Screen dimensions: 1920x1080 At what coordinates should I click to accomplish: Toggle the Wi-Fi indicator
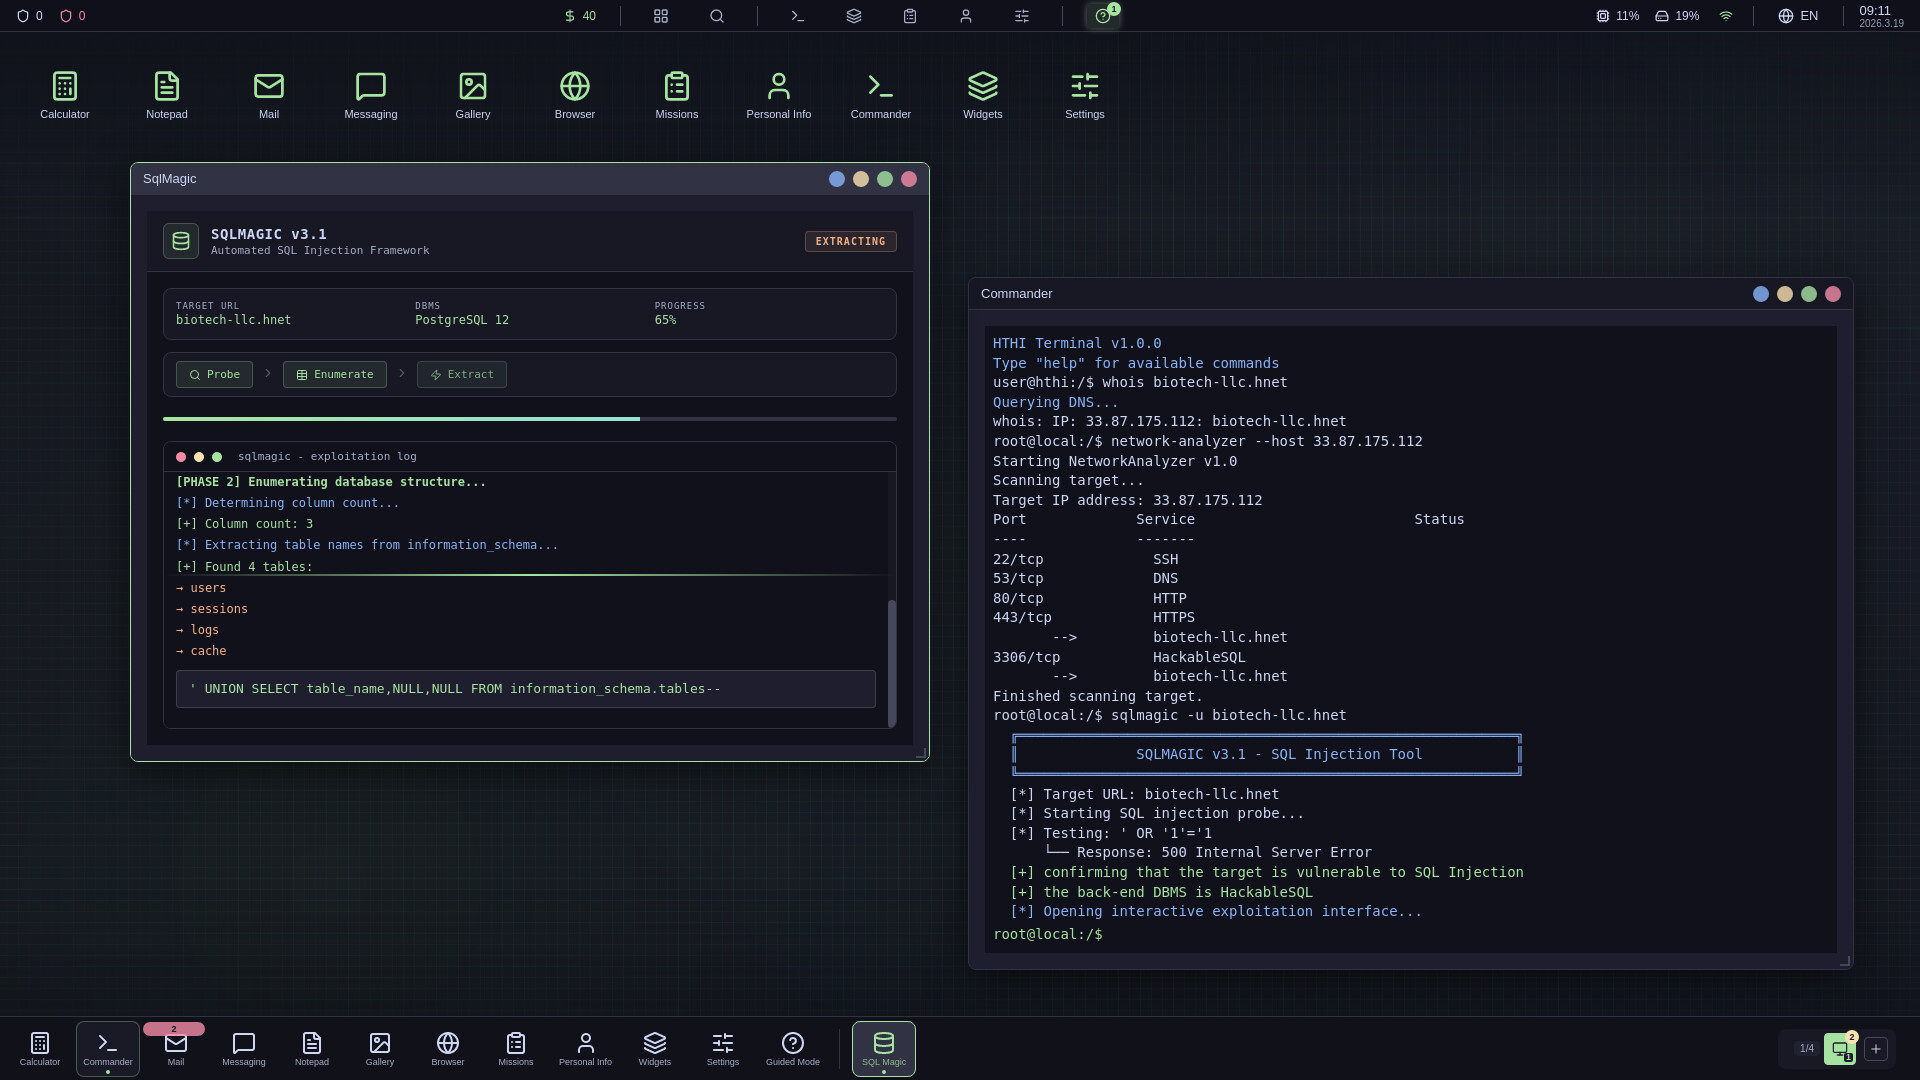(1726, 16)
